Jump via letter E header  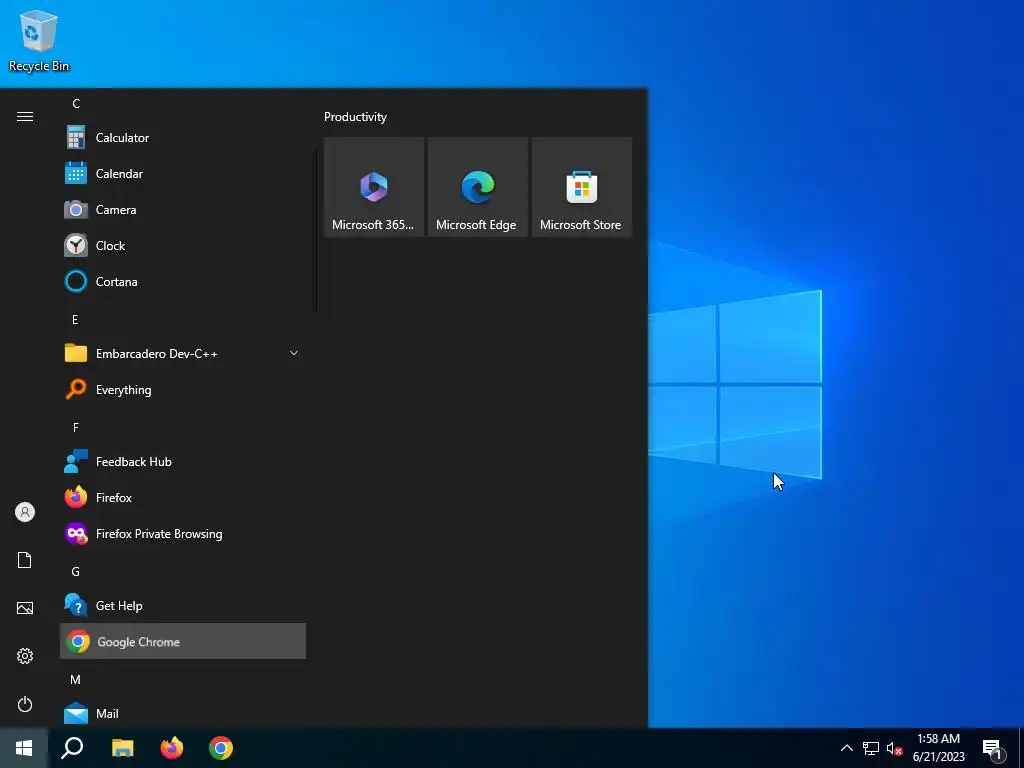coord(75,319)
